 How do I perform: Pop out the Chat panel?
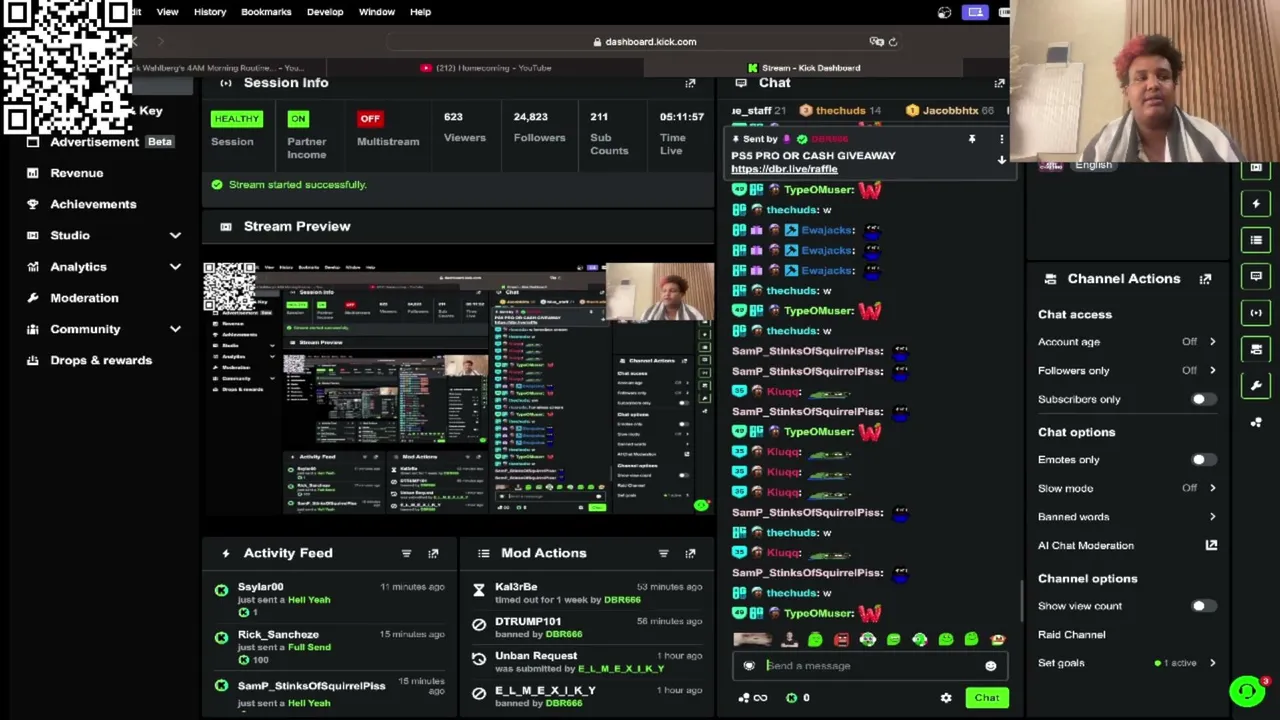click(999, 83)
